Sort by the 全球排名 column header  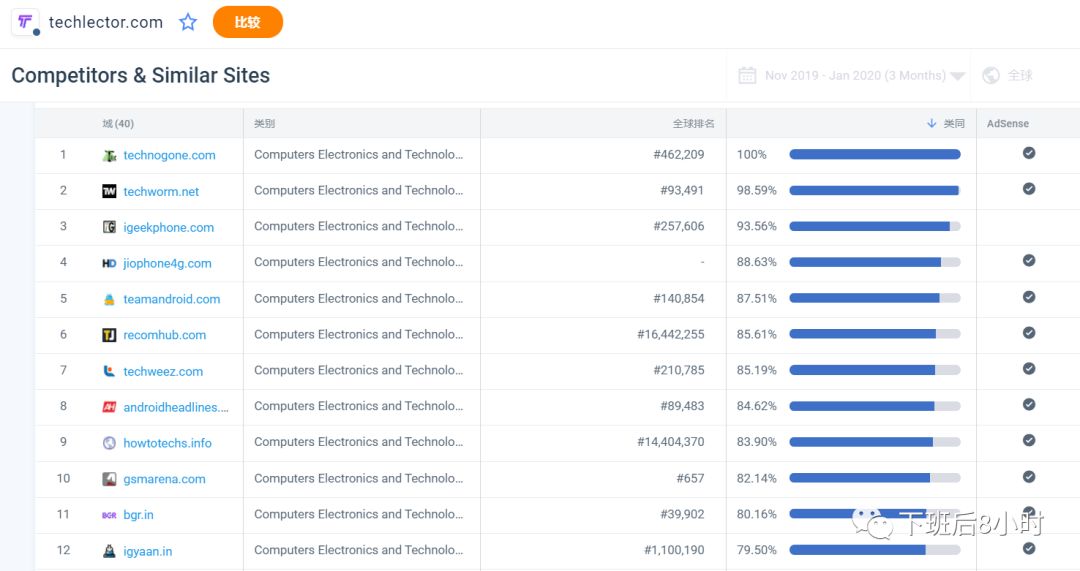point(694,123)
